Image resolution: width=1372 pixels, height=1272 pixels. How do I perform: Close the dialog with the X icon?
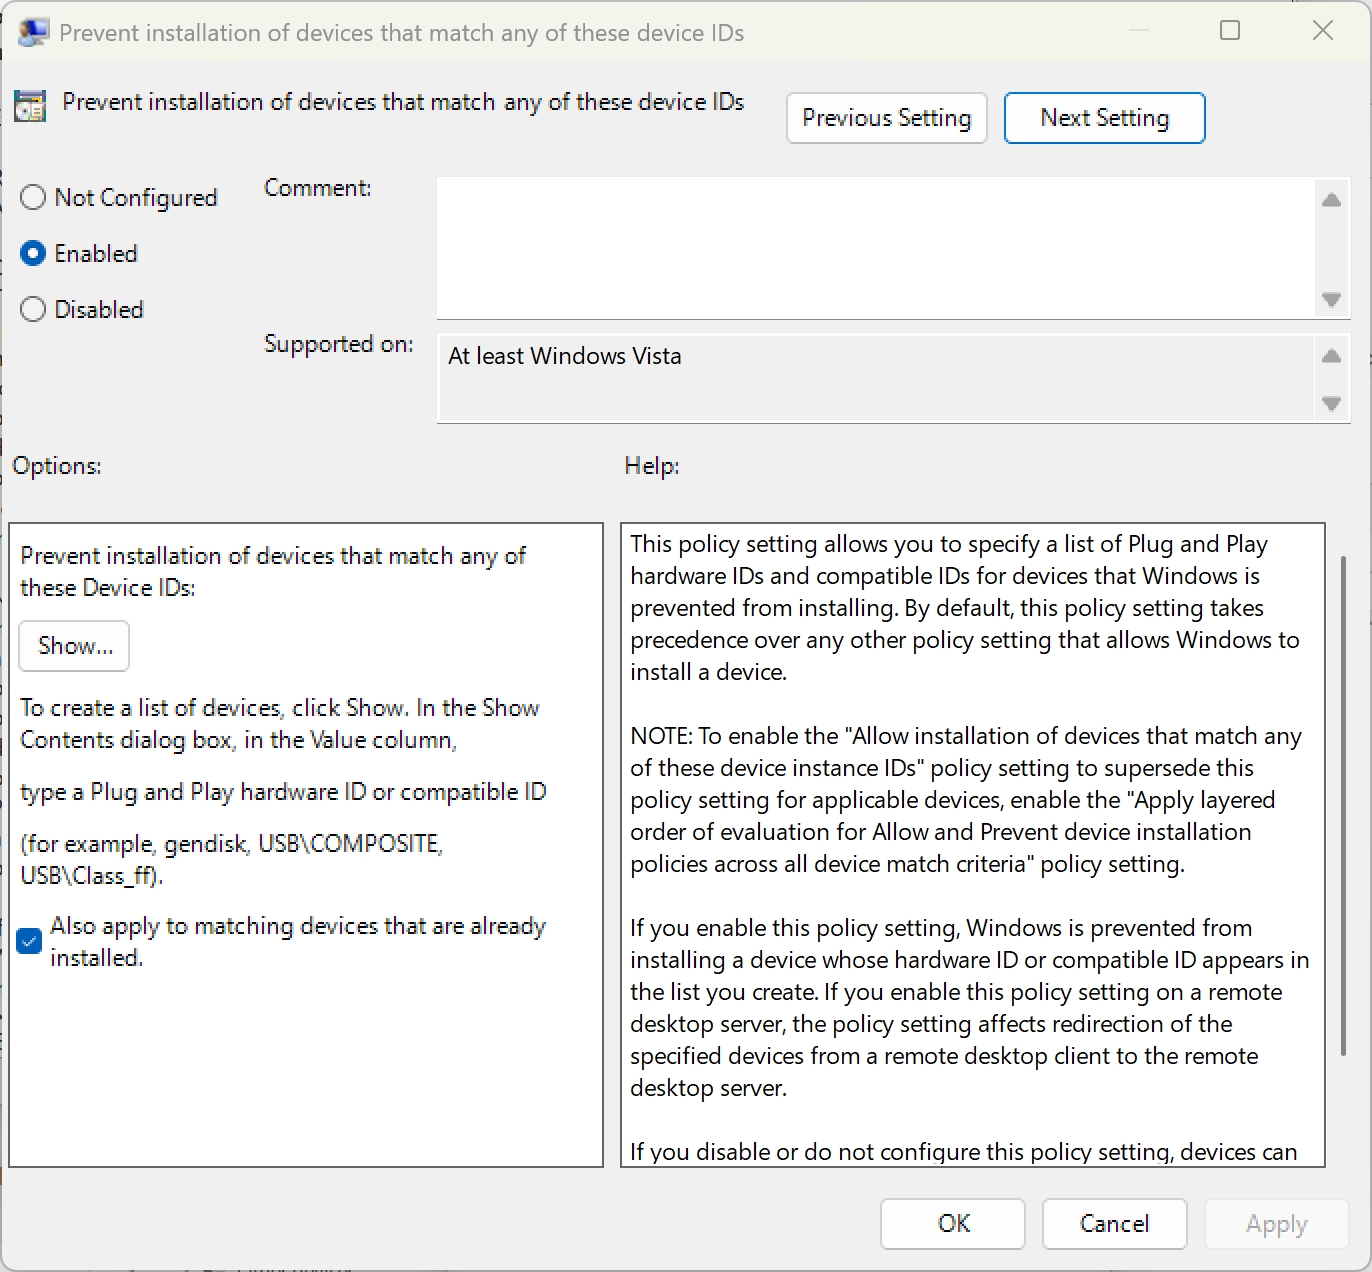pyautogui.click(x=1322, y=31)
